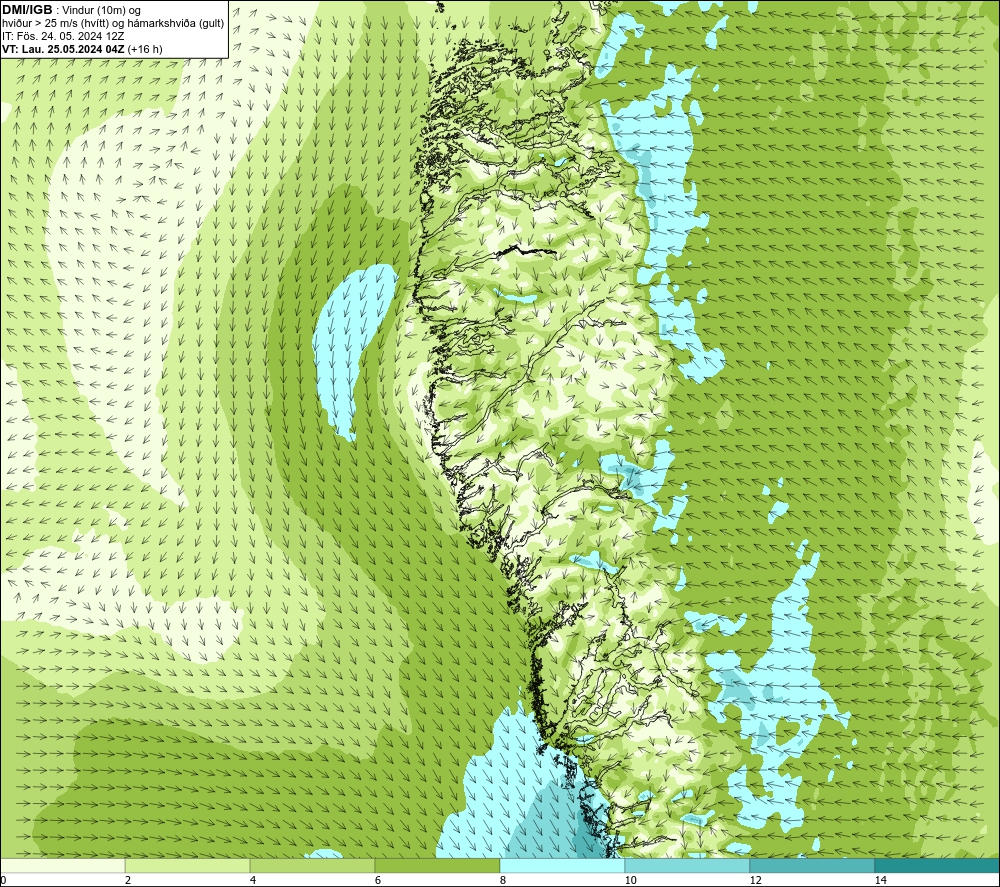
Task: Select the darkest teal swatch above 14
Action: point(938,865)
